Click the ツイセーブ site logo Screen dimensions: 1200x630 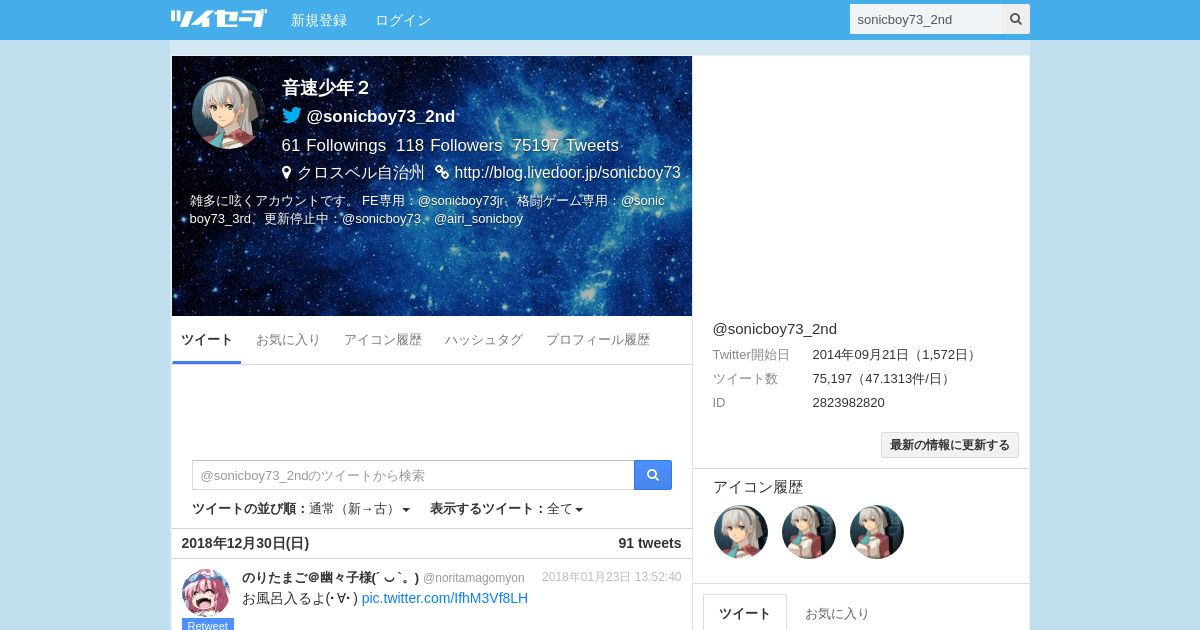tap(218, 19)
